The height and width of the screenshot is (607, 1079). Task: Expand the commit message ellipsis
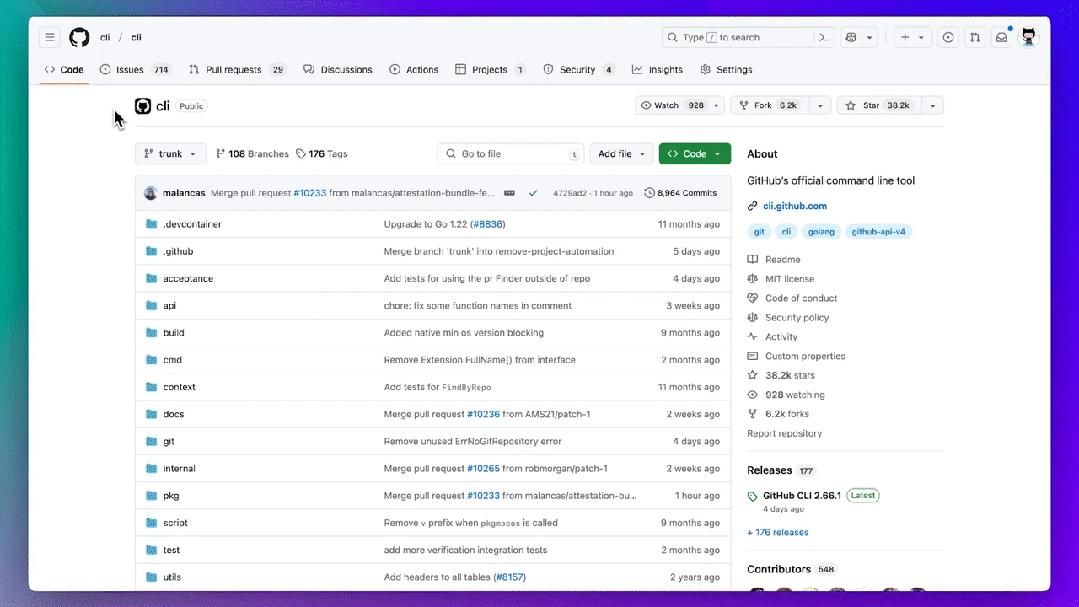(509, 193)
